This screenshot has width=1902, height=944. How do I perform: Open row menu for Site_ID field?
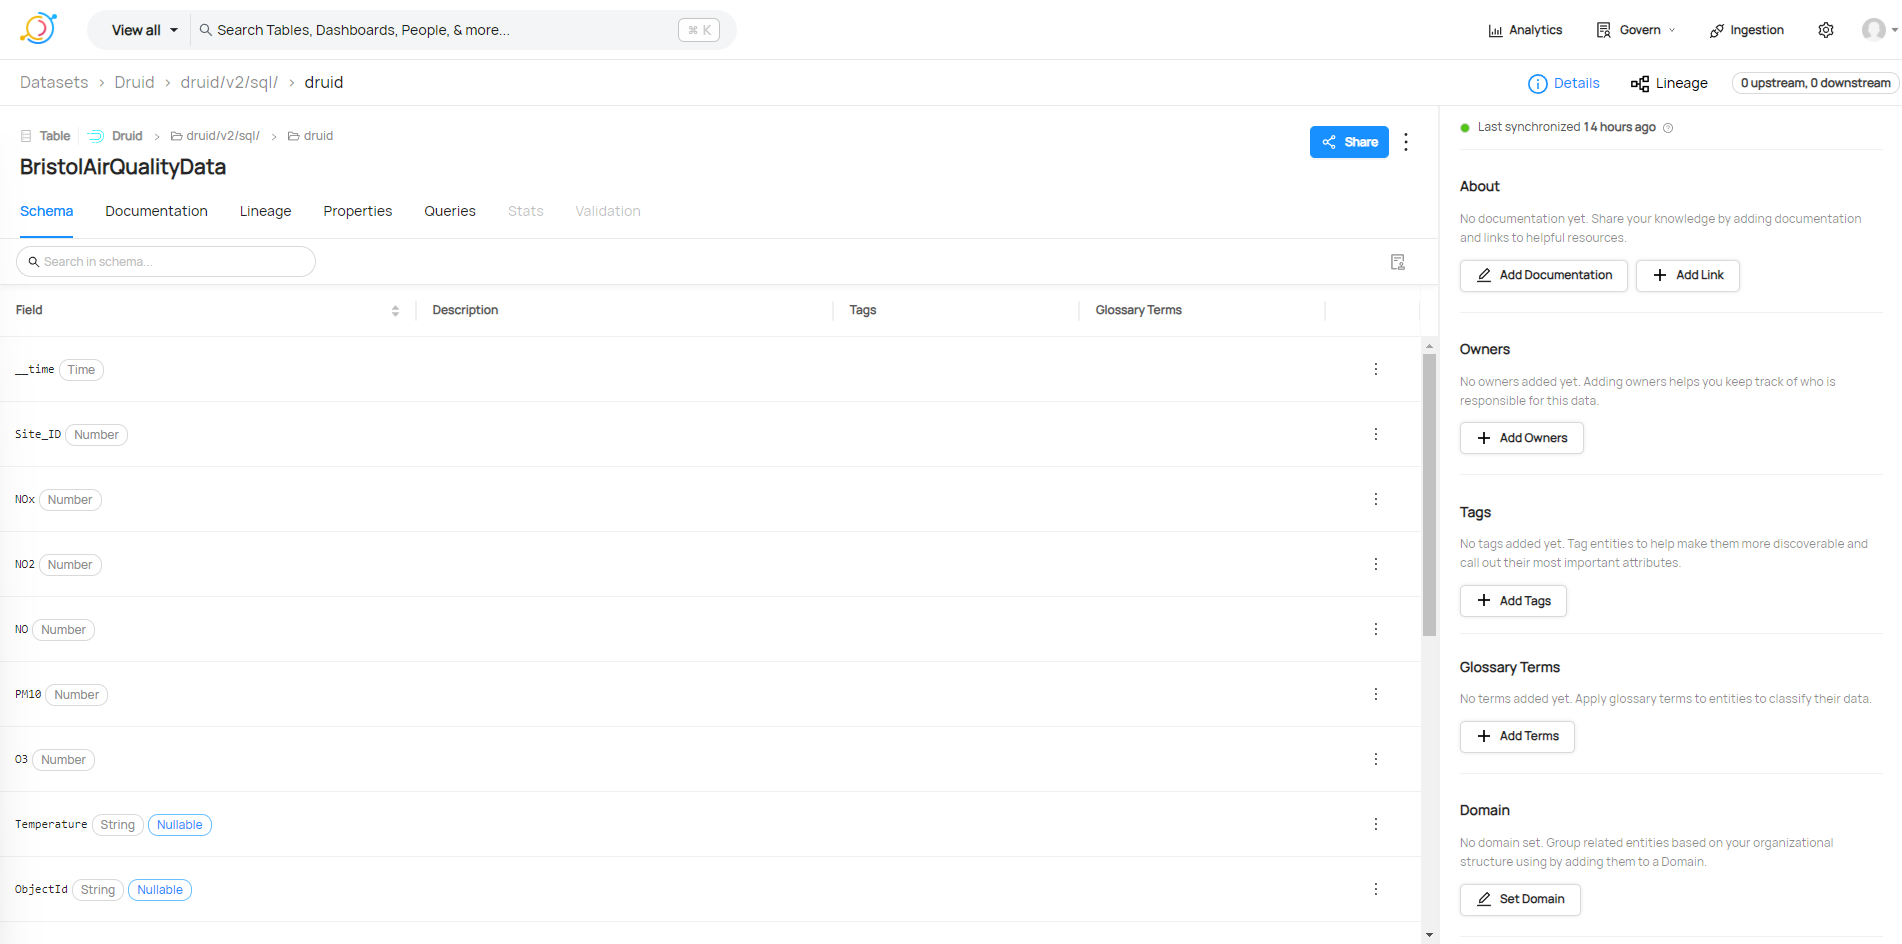coord(1376,434)
